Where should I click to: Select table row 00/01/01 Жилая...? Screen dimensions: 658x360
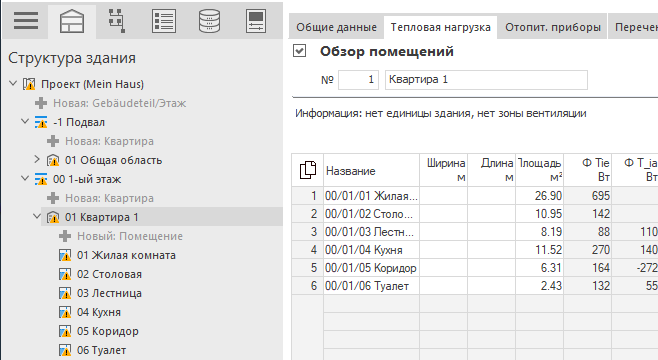coord(371,196)
